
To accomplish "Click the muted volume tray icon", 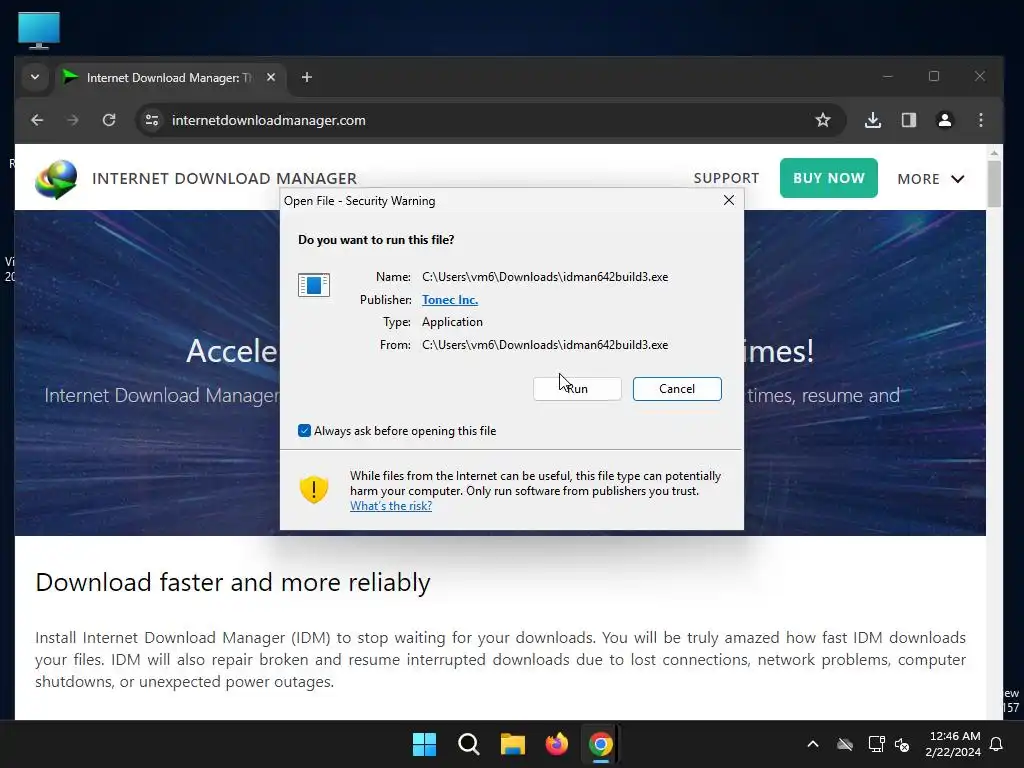I will tap(902, 744).
